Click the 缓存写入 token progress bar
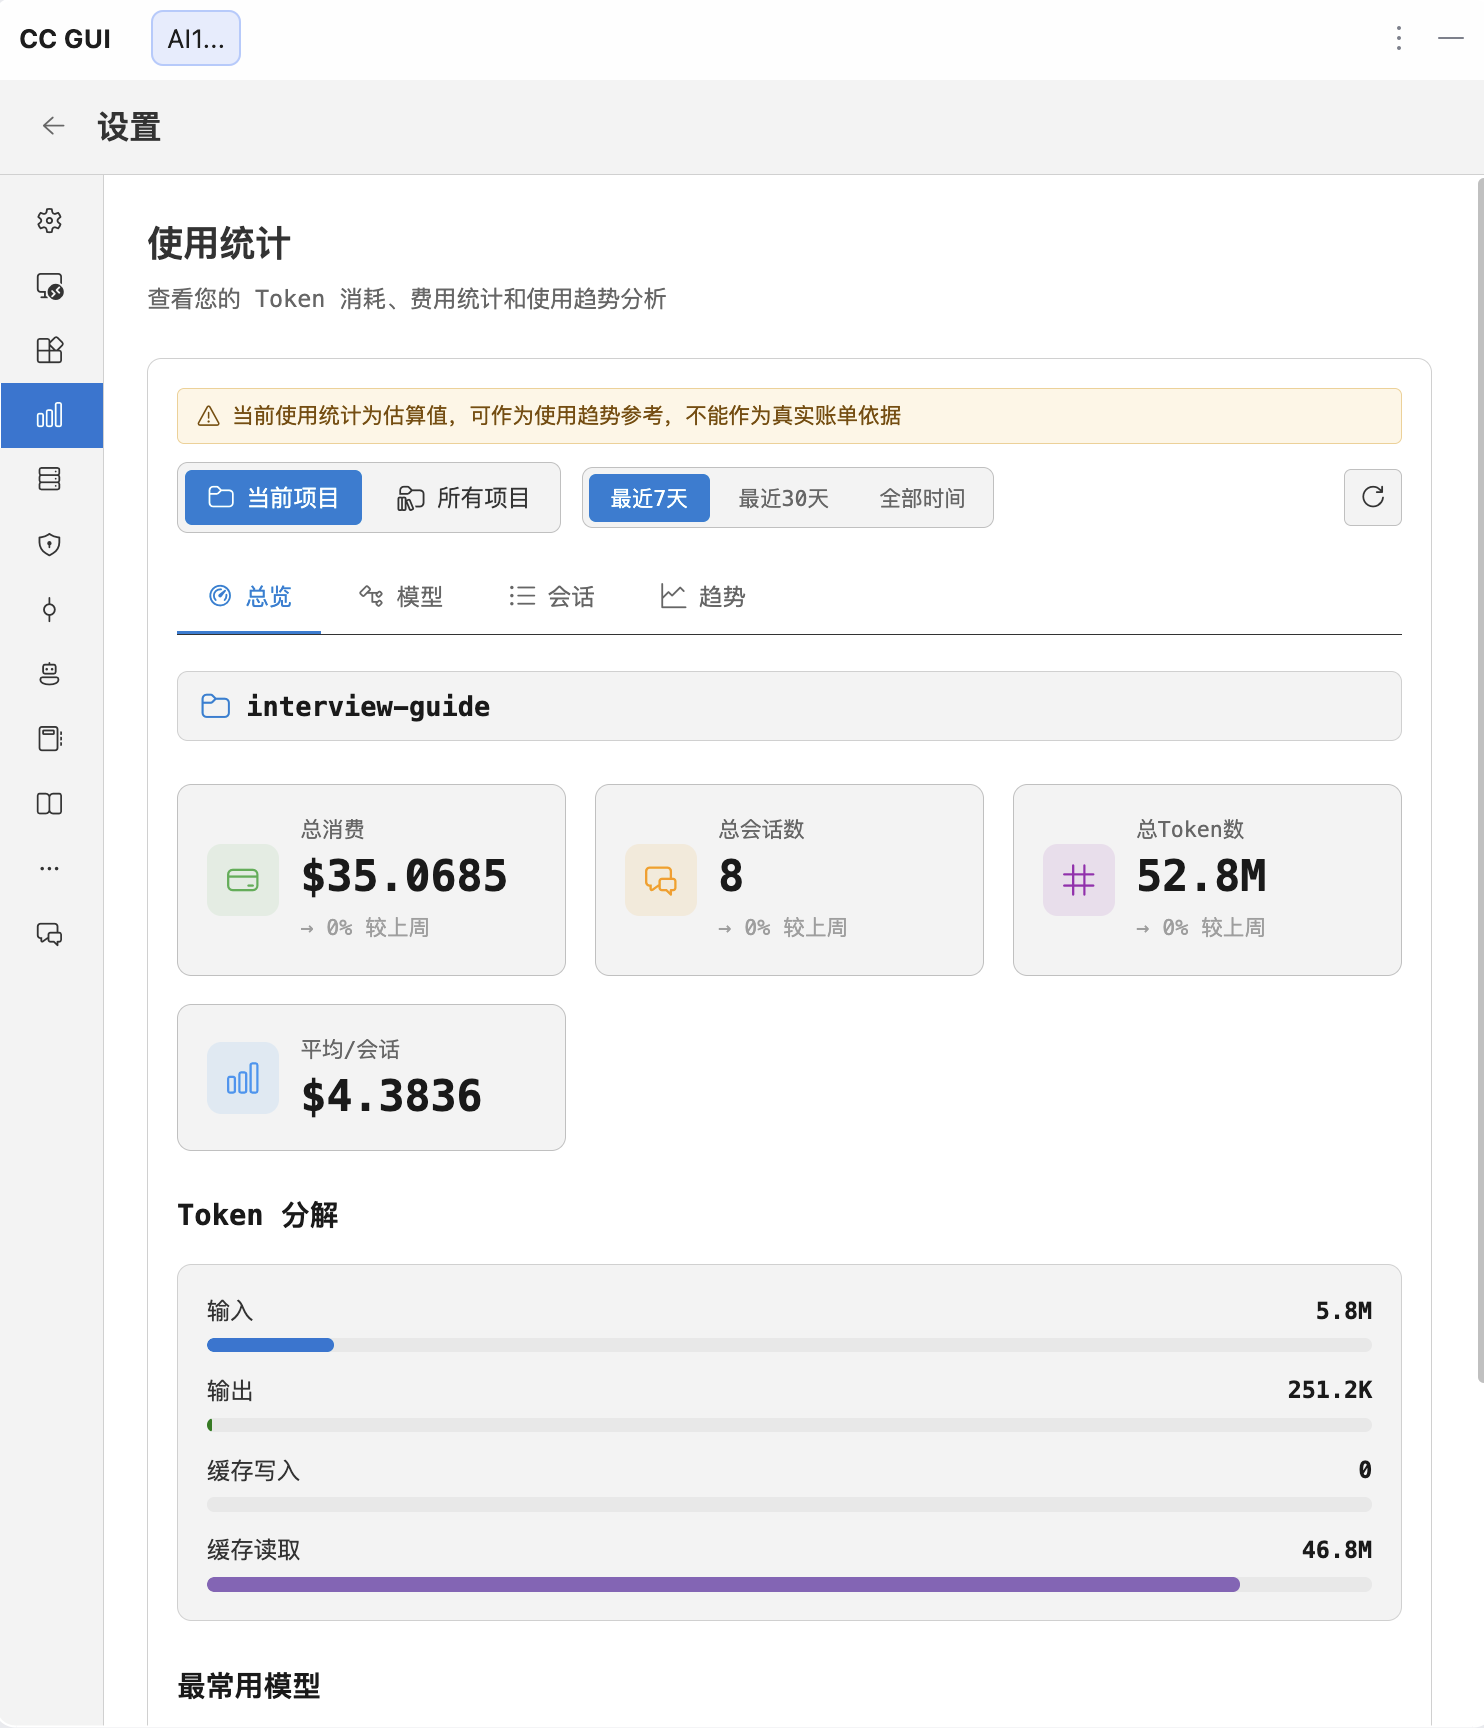 (x=789, y=1504)
